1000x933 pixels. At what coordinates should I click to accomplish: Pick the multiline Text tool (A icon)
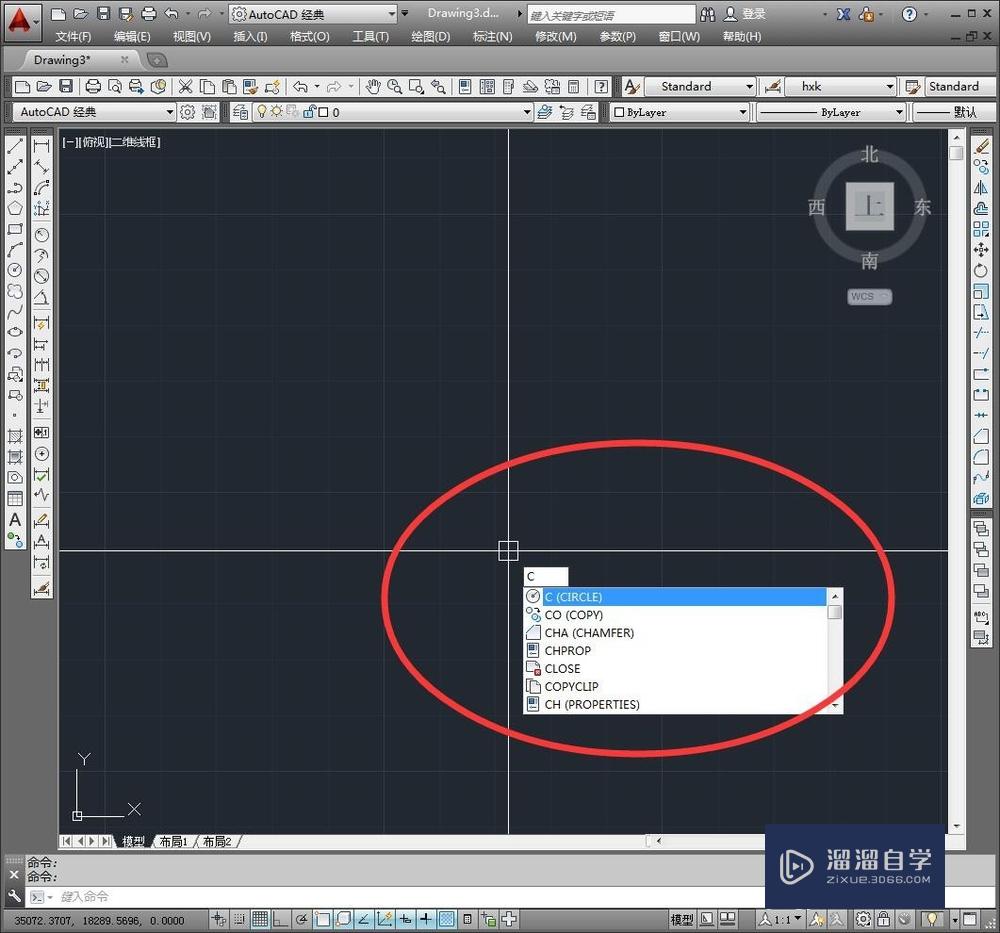[x=13, y=519]
